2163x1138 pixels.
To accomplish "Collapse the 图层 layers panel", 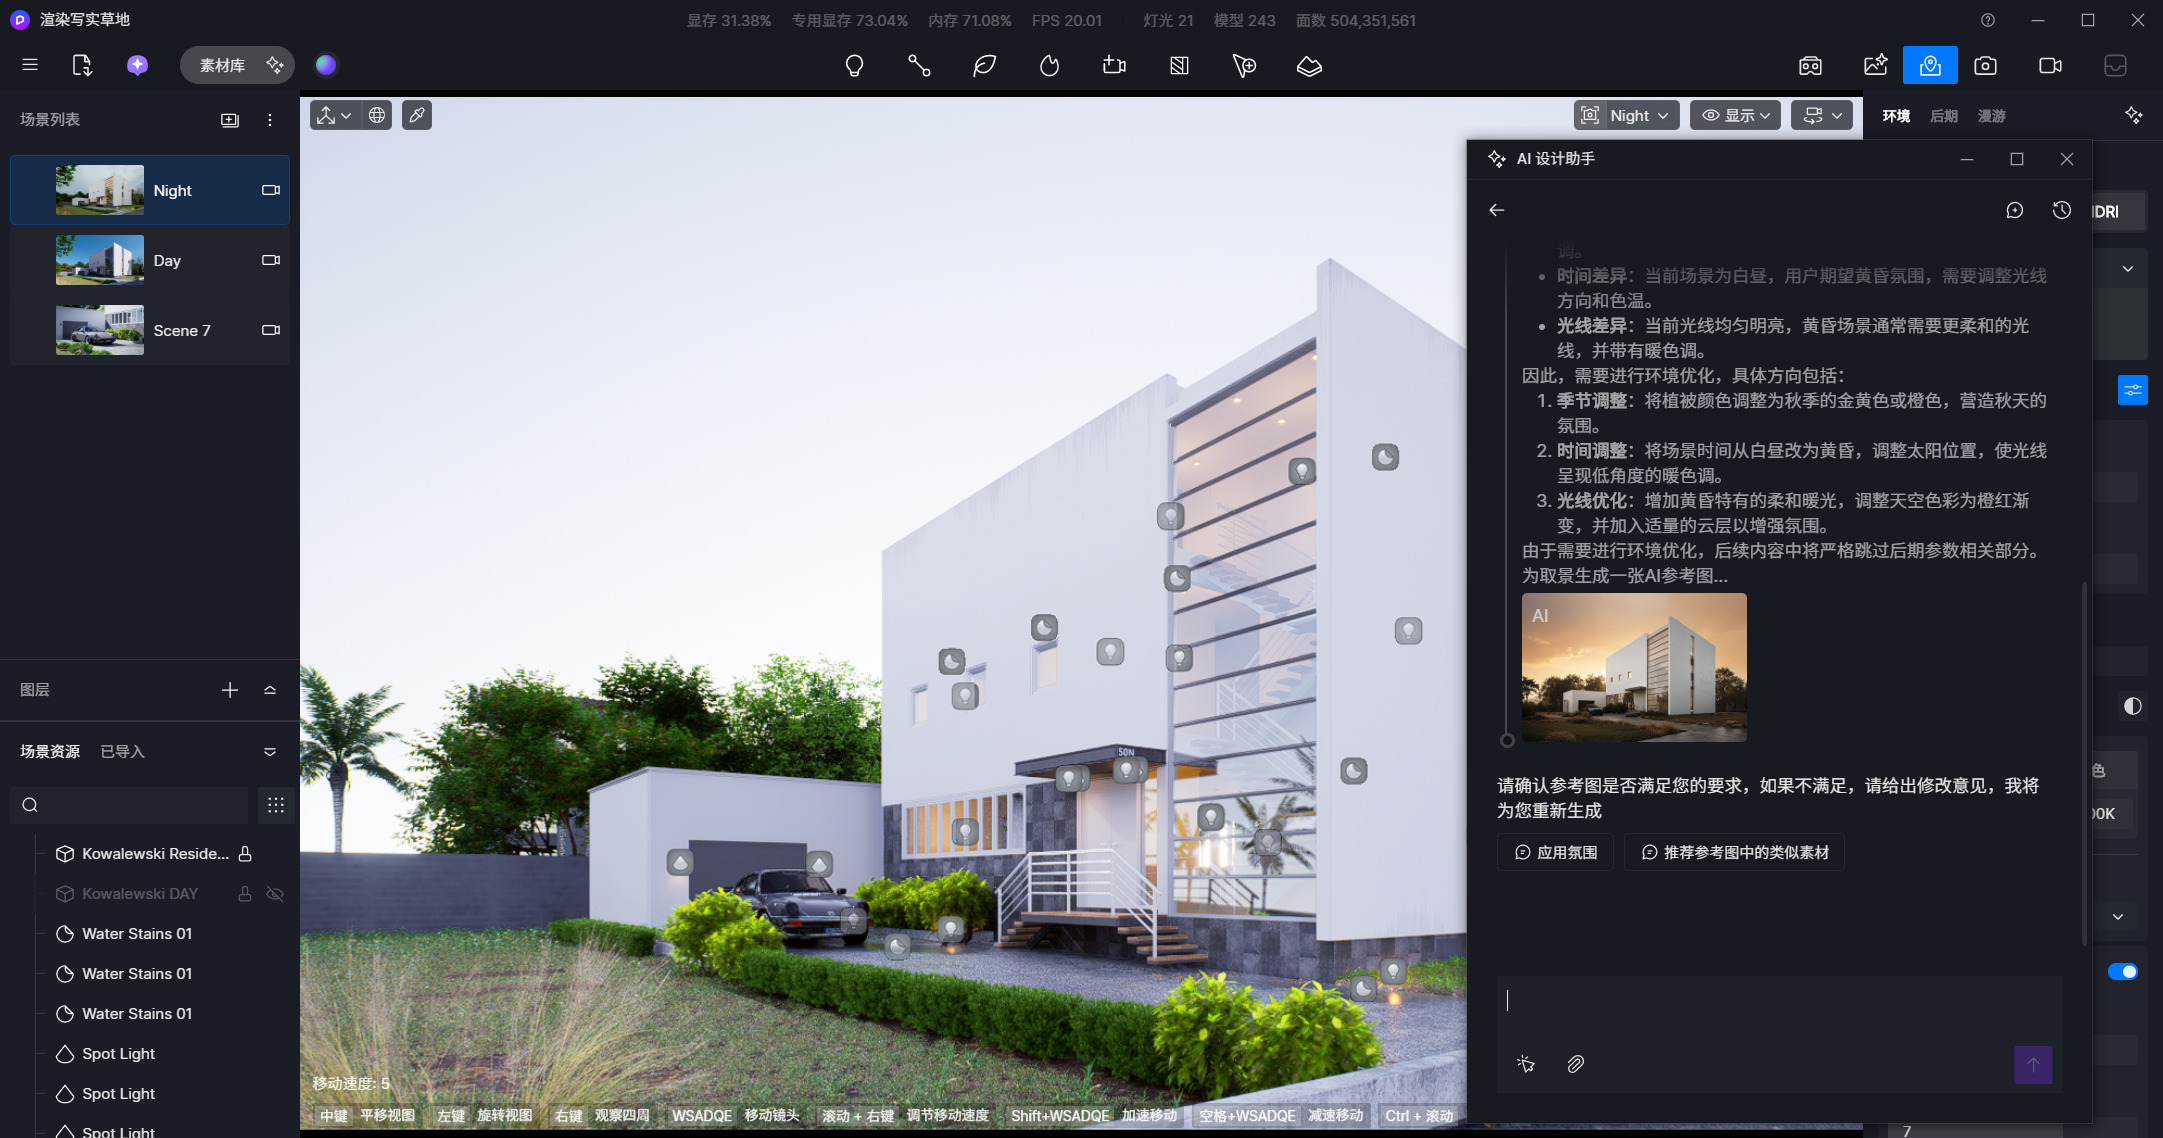I will pyautogui.click(x=270, y=690).
